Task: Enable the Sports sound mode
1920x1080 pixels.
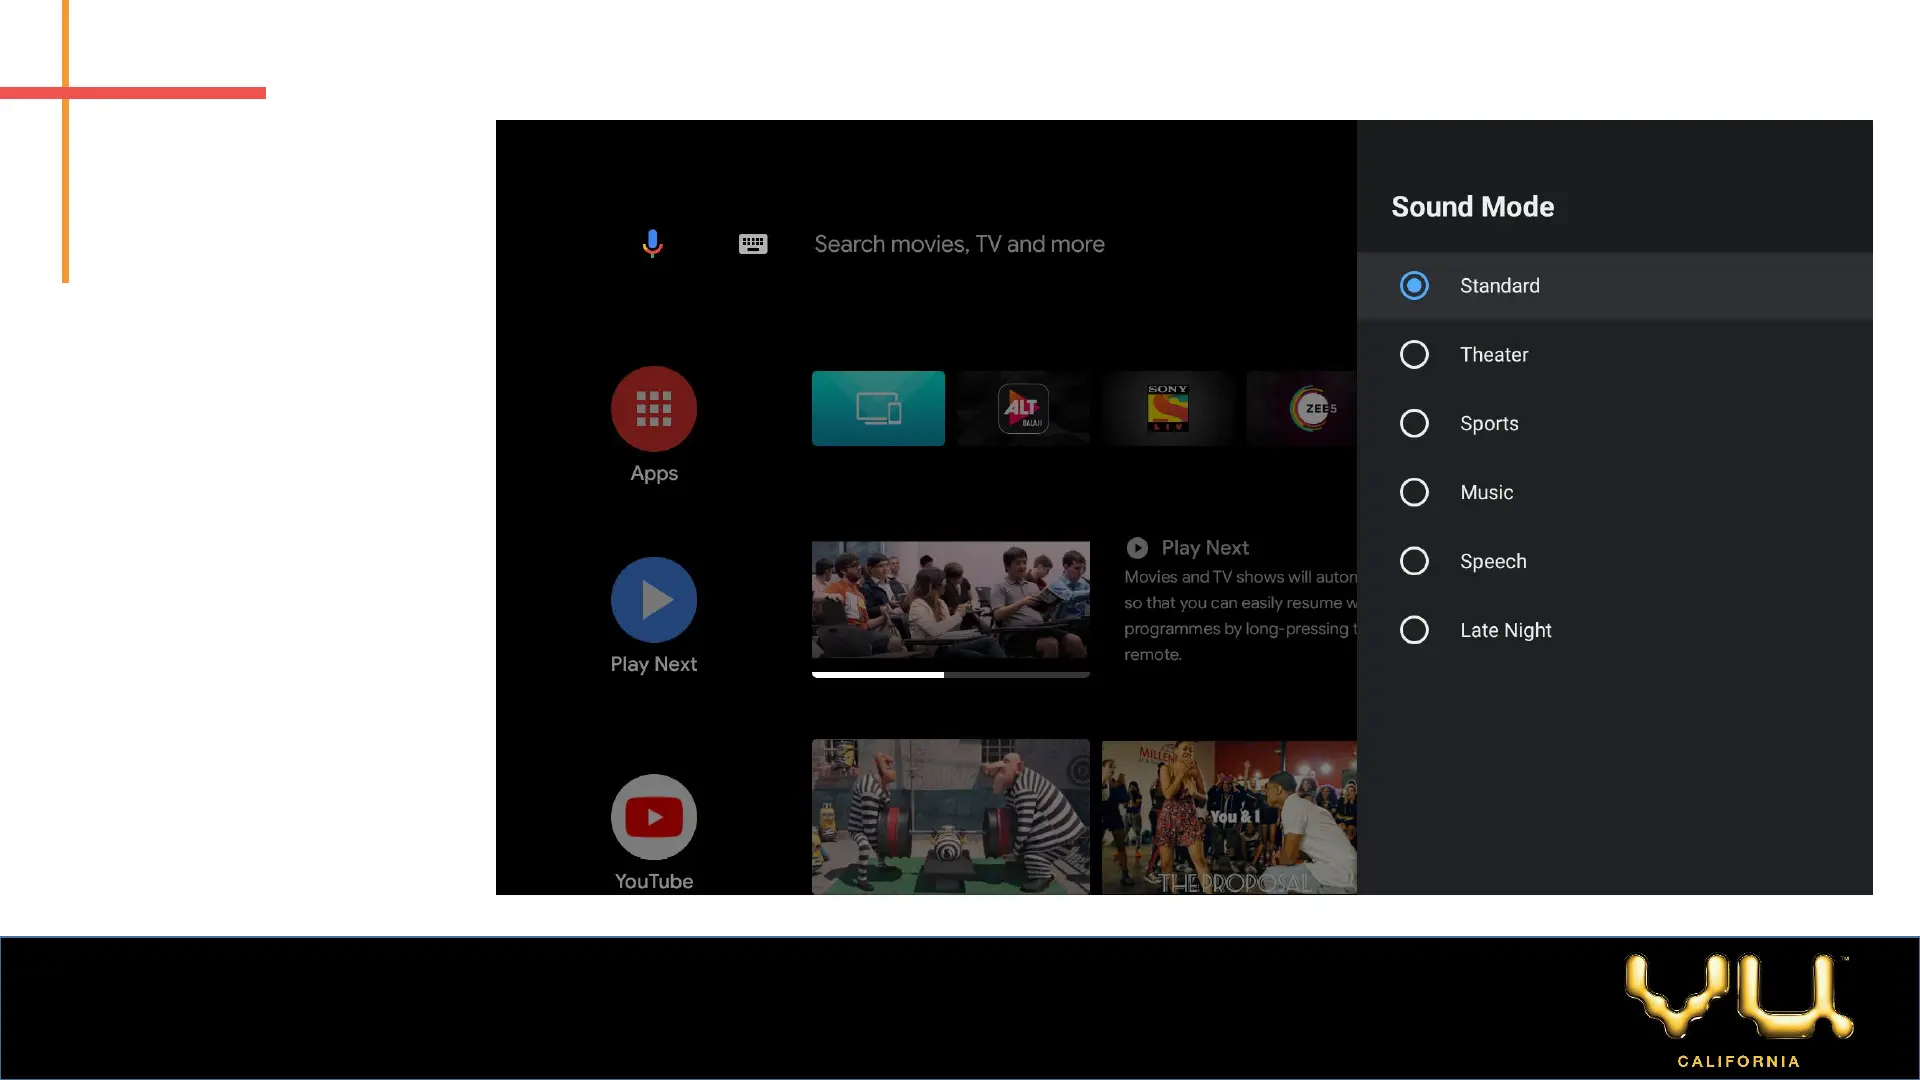Action: pos(1414,424)
